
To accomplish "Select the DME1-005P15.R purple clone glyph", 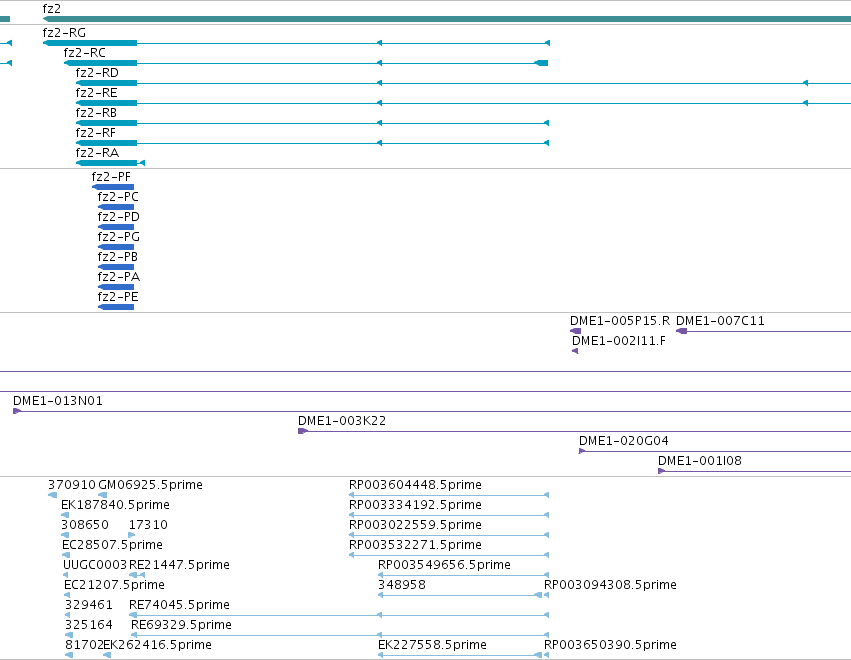I will click(575, 331).
